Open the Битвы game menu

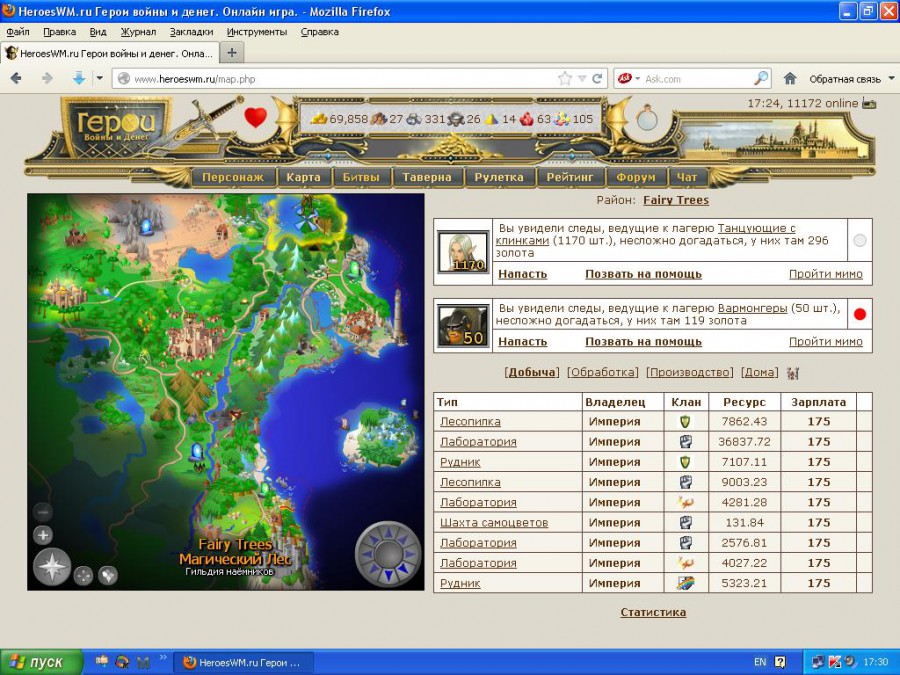pos(361,177)
